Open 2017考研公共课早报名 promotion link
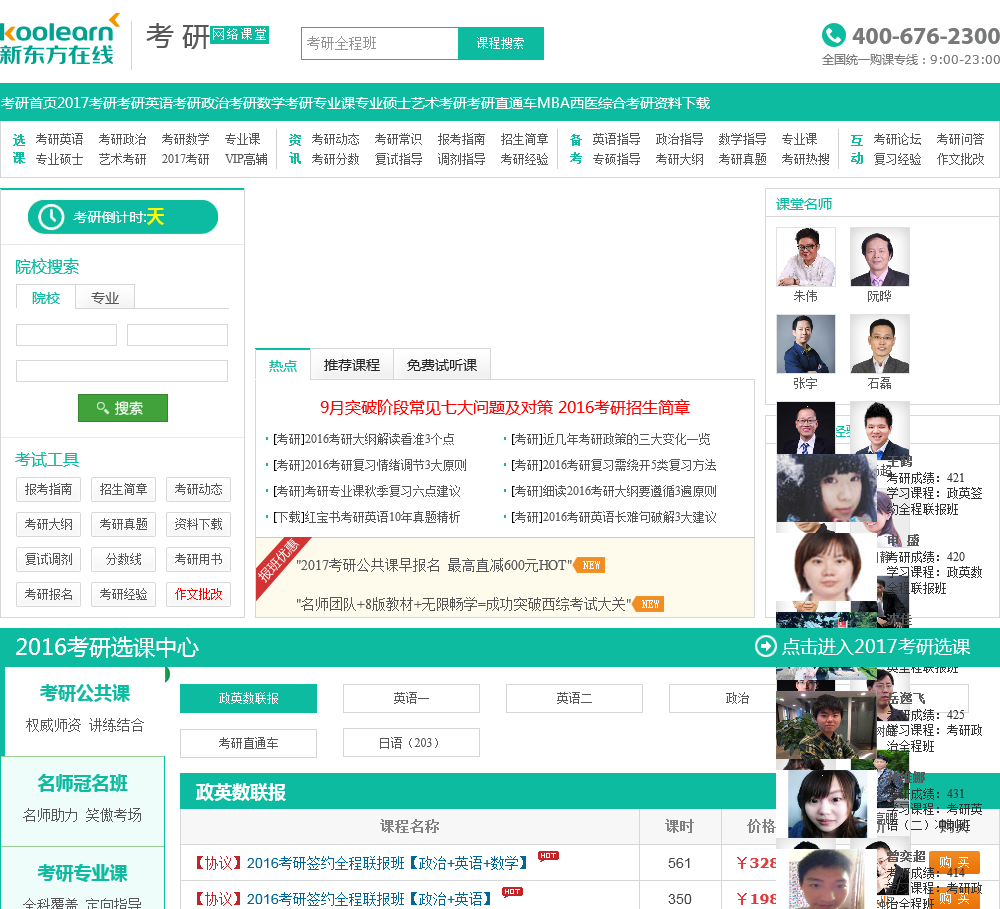This screenshot has height=909, width=1000. pos(434,565)
